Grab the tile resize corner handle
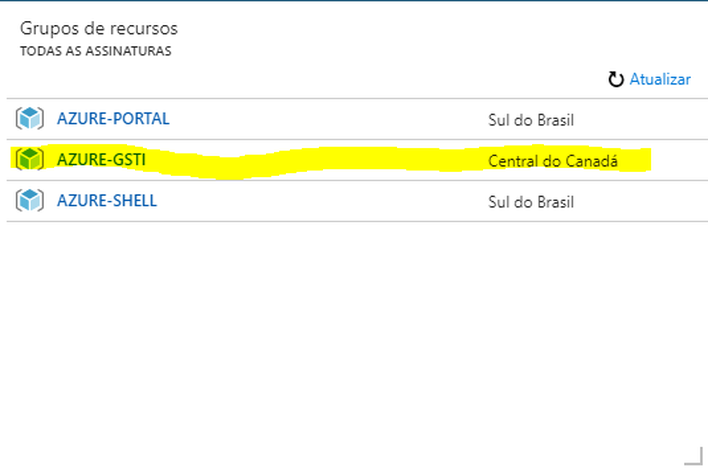The height and width of the screenshot is (468, 708). pyautogui.click(x=694, y=456)
